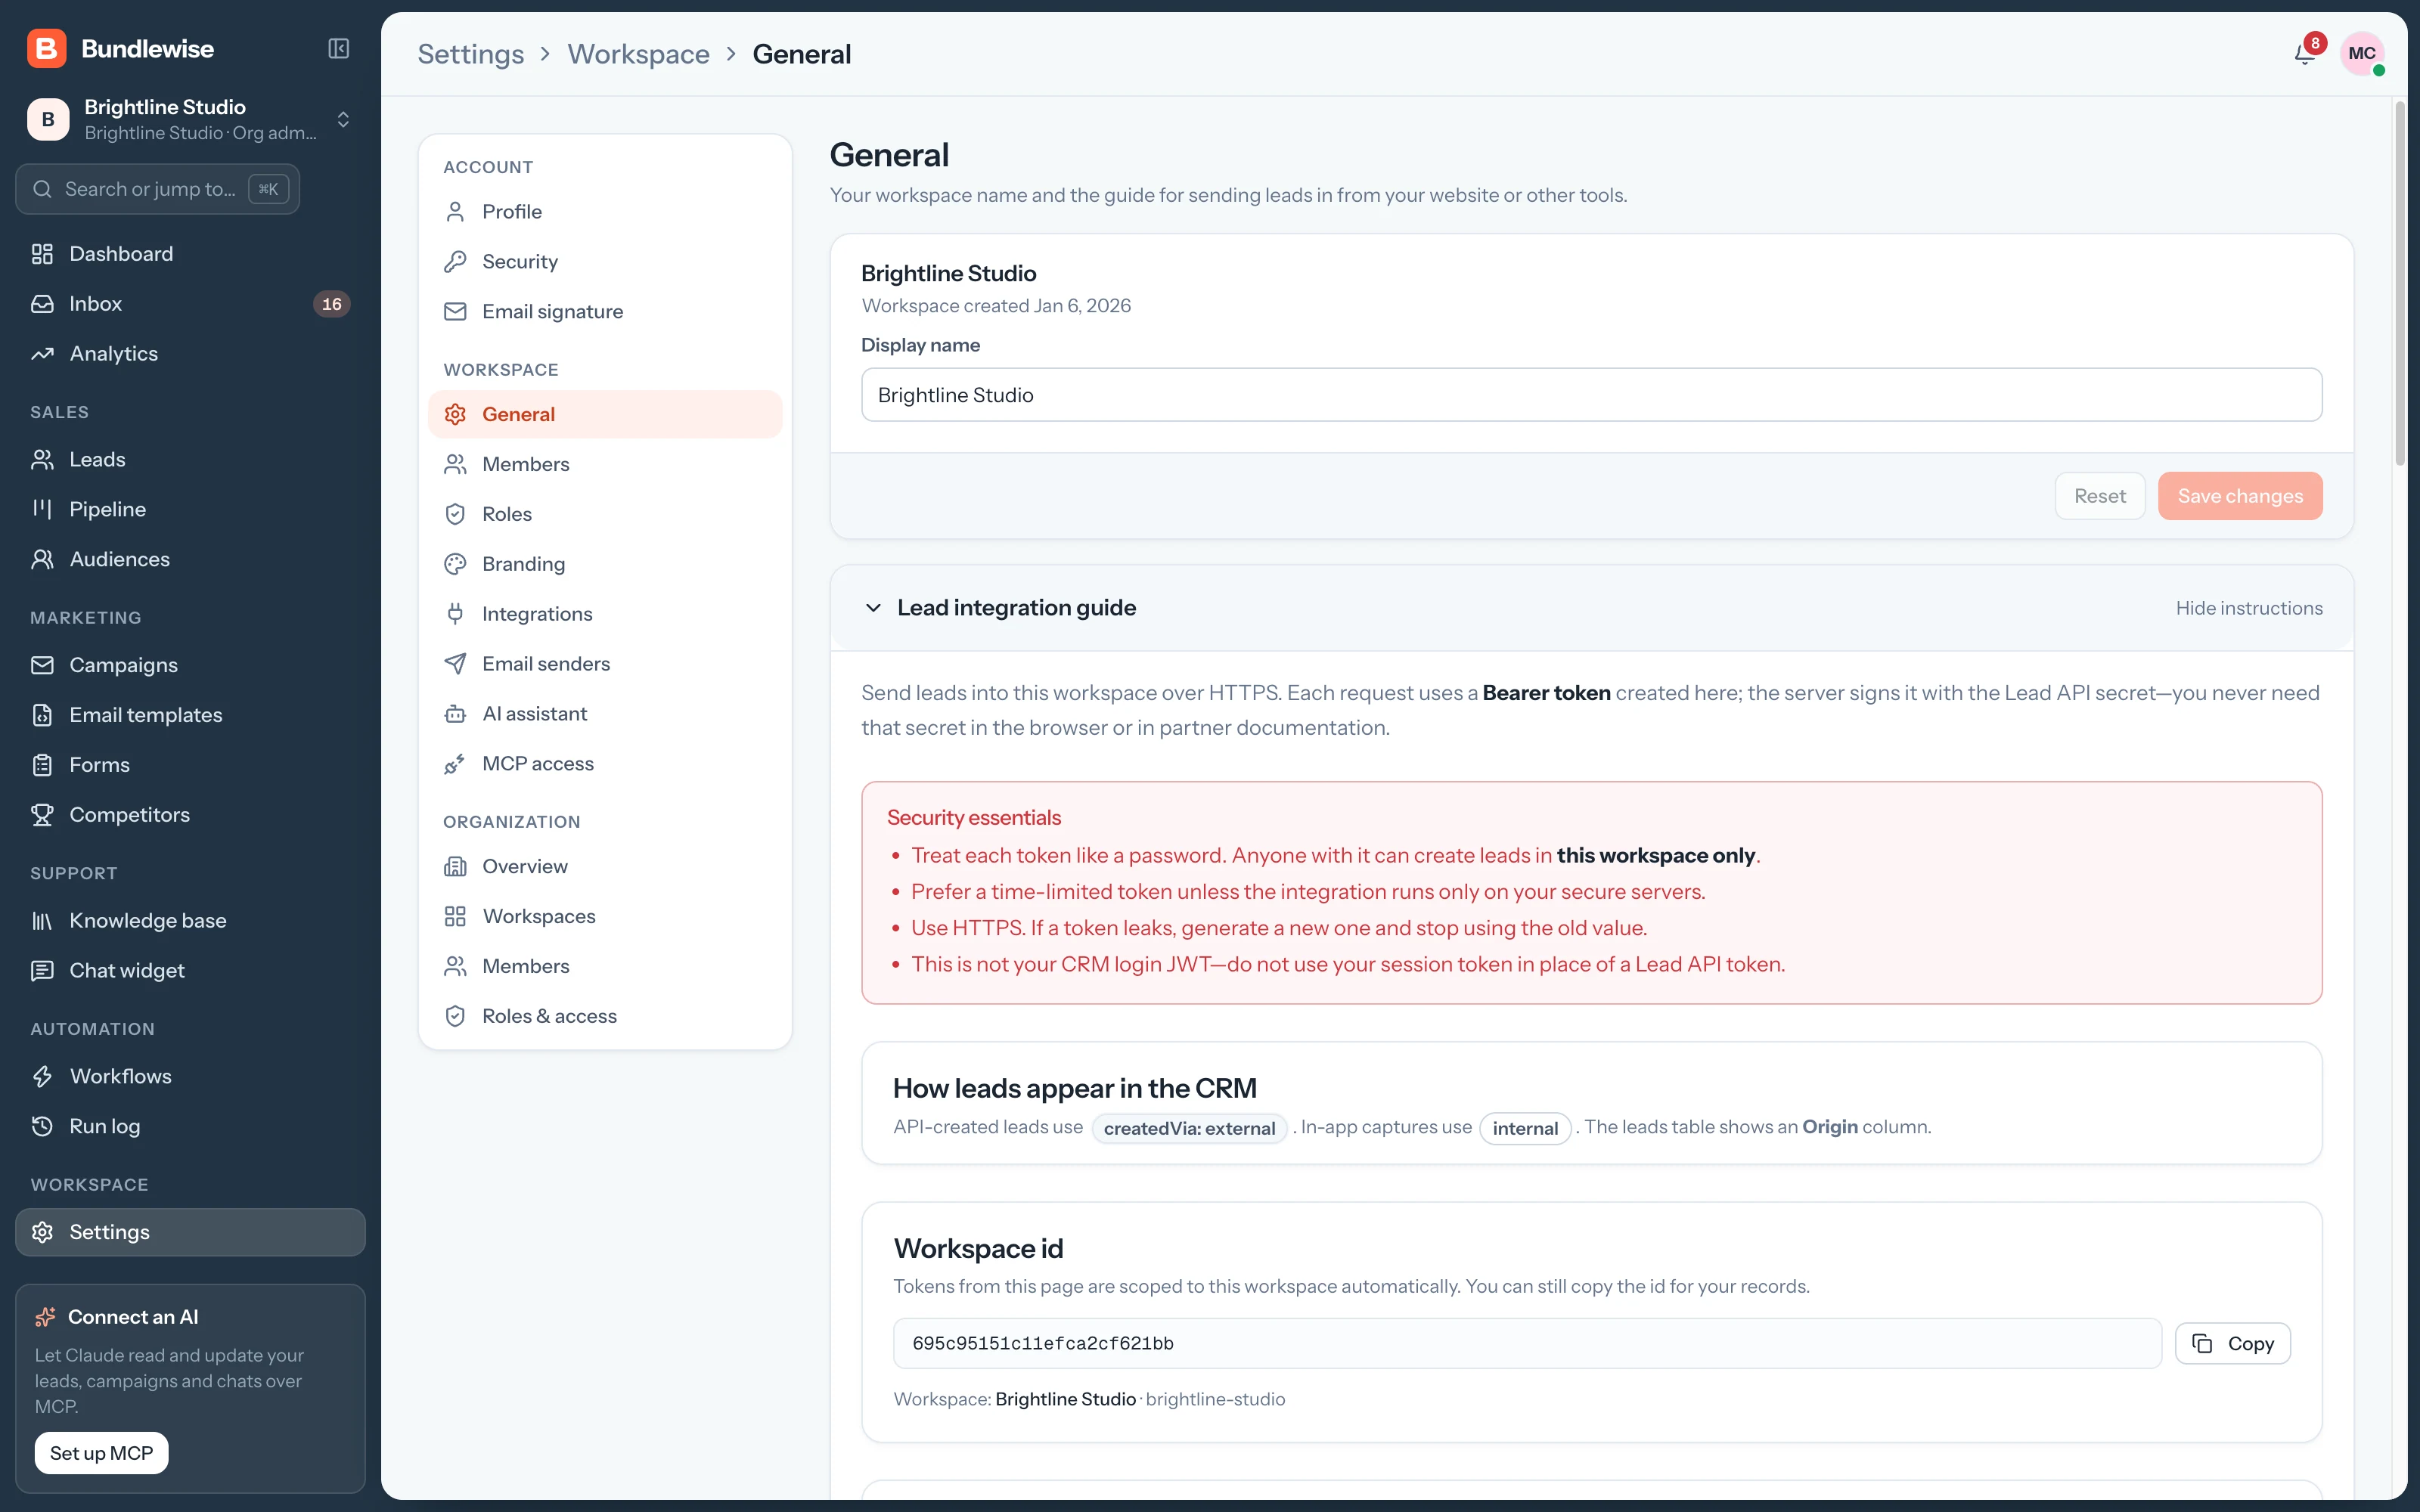Open Campaigns in the sidebar
This screenshot has width=2420, height=1512.
coord(190,665)
